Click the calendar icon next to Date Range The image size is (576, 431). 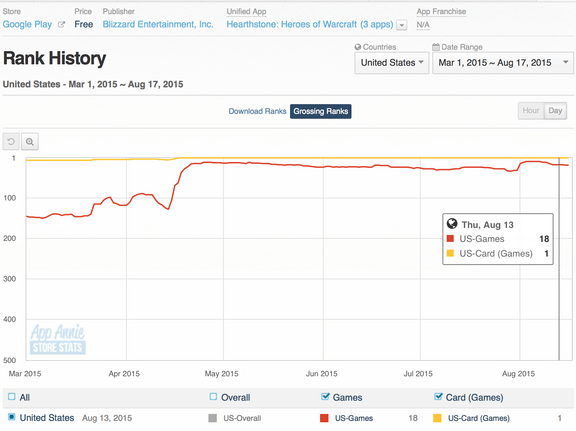coord(436,47)
